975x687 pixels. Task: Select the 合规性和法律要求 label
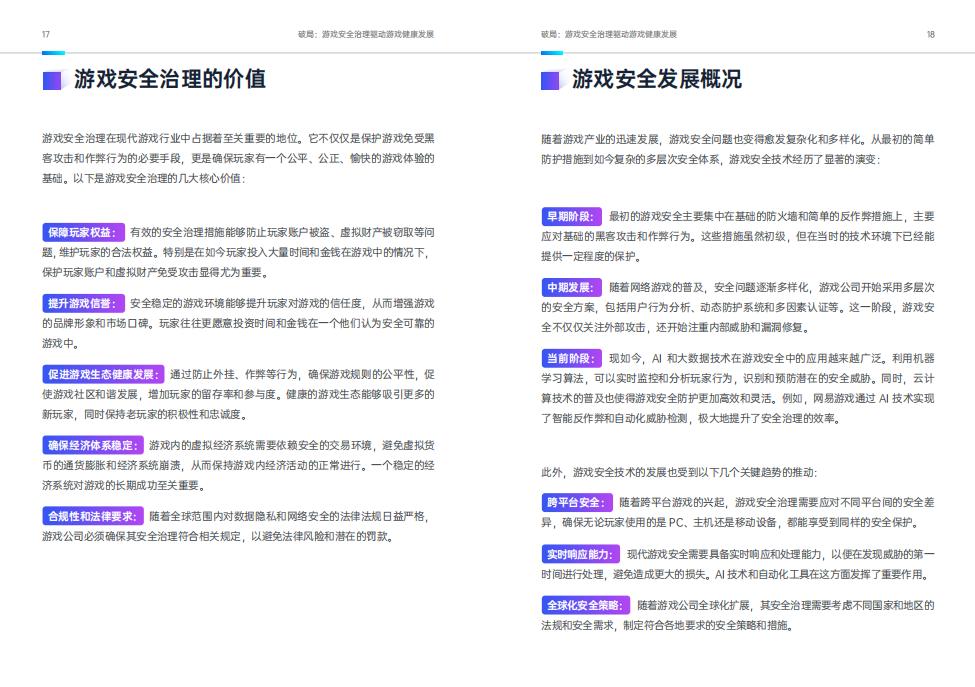[x=93, y=516]
